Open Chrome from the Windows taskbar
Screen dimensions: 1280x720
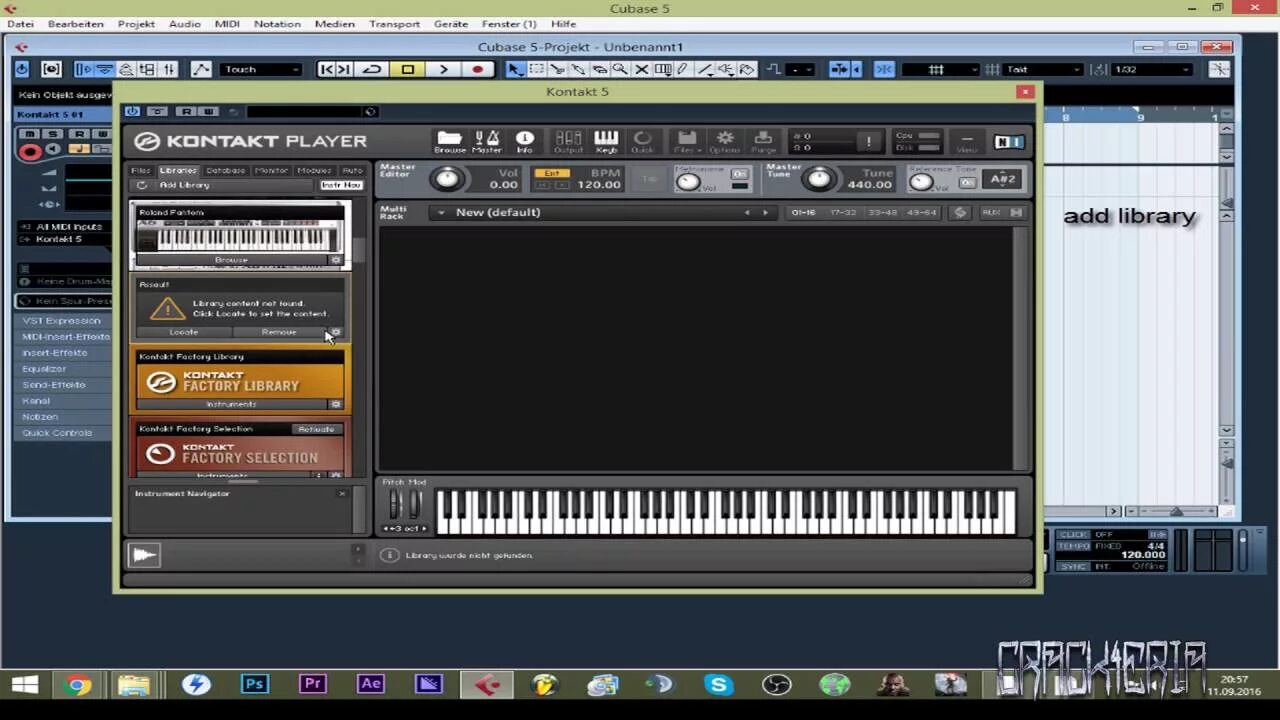click(78, 685)
